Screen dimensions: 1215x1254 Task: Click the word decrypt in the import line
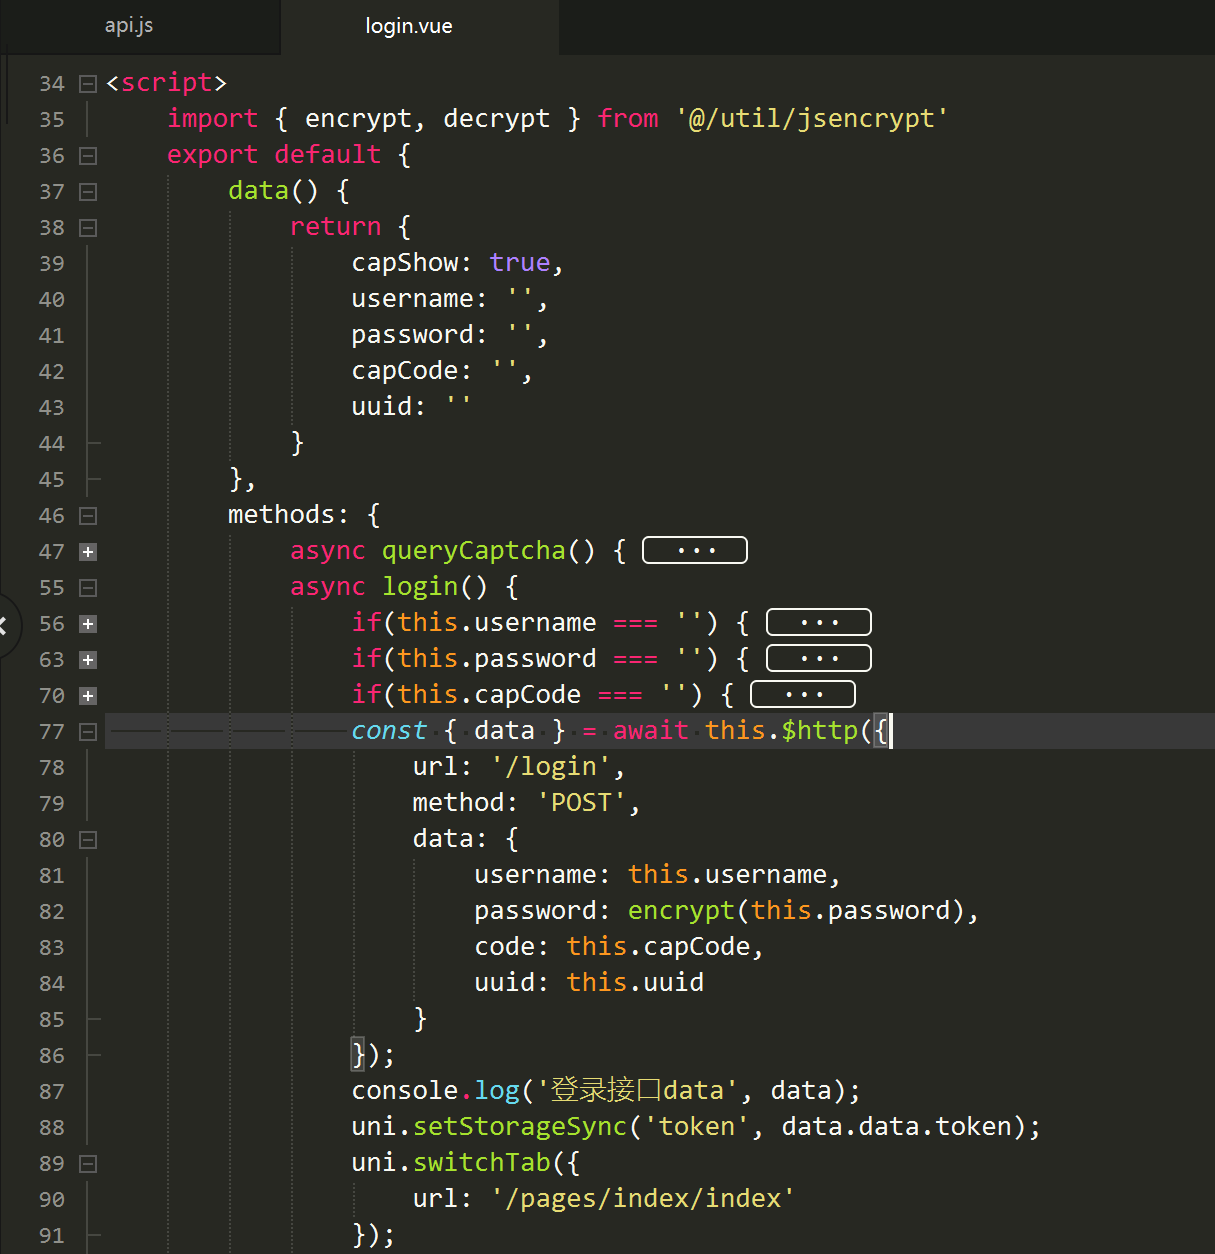[496, 118]
